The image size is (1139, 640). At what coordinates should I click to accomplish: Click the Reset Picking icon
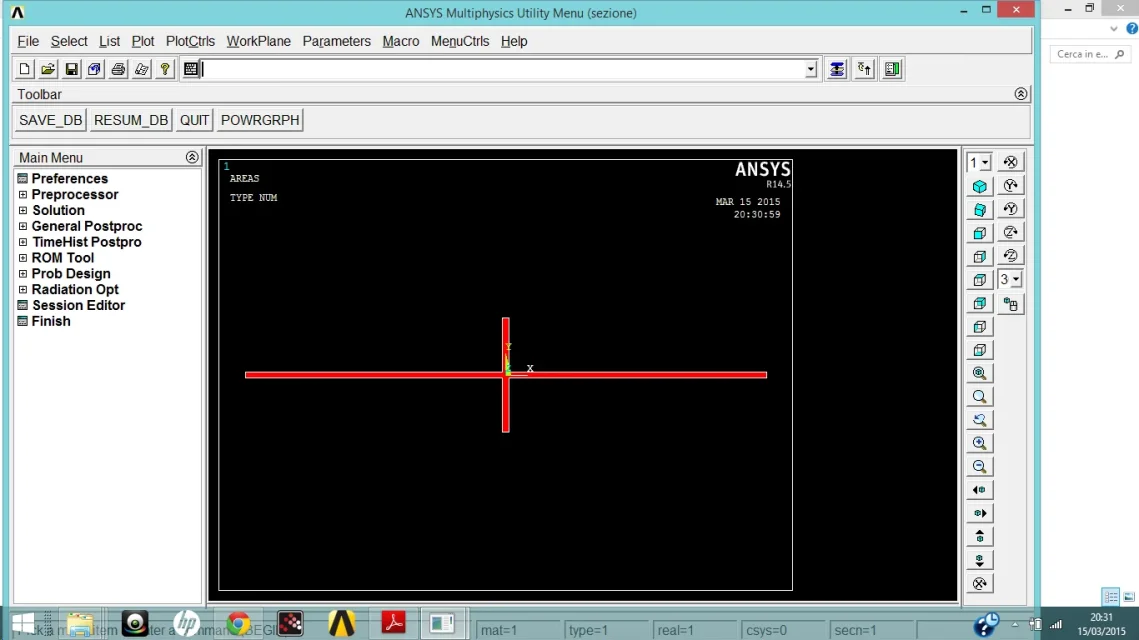[864, 69]
